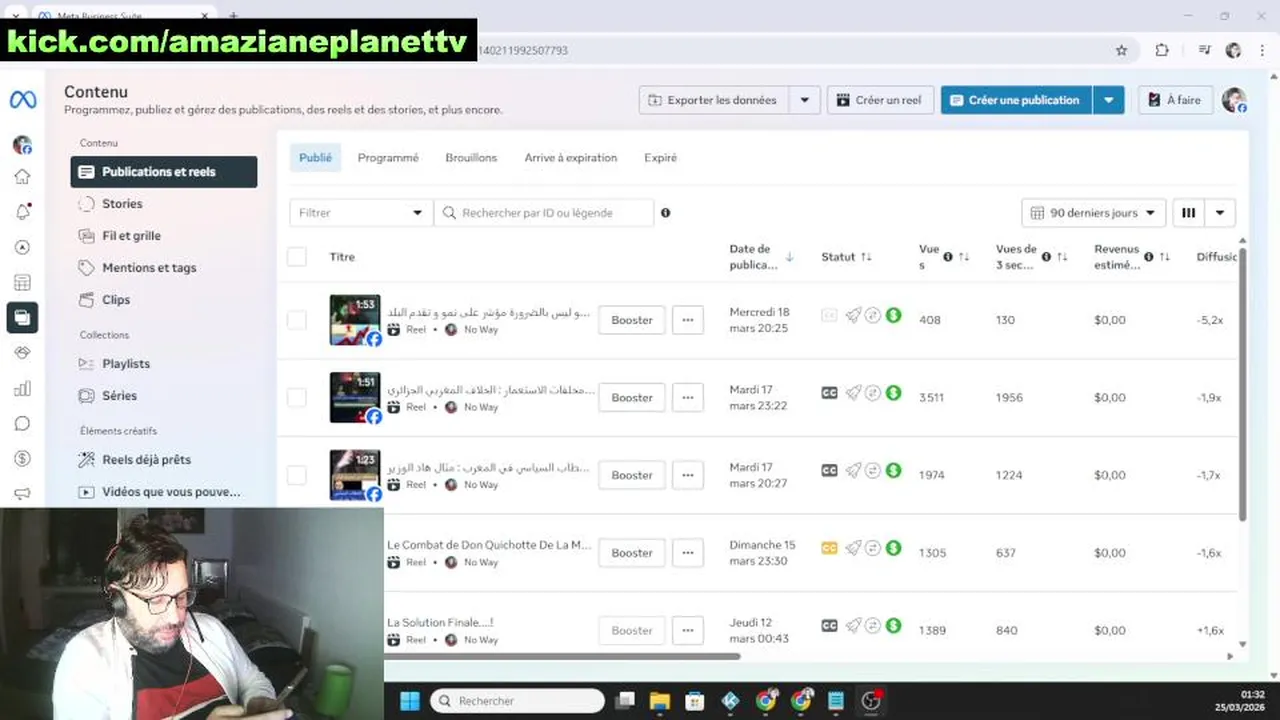
Task: Open the Filtrer dropdown
Action: pyautogui.click(x=361, y=213)
